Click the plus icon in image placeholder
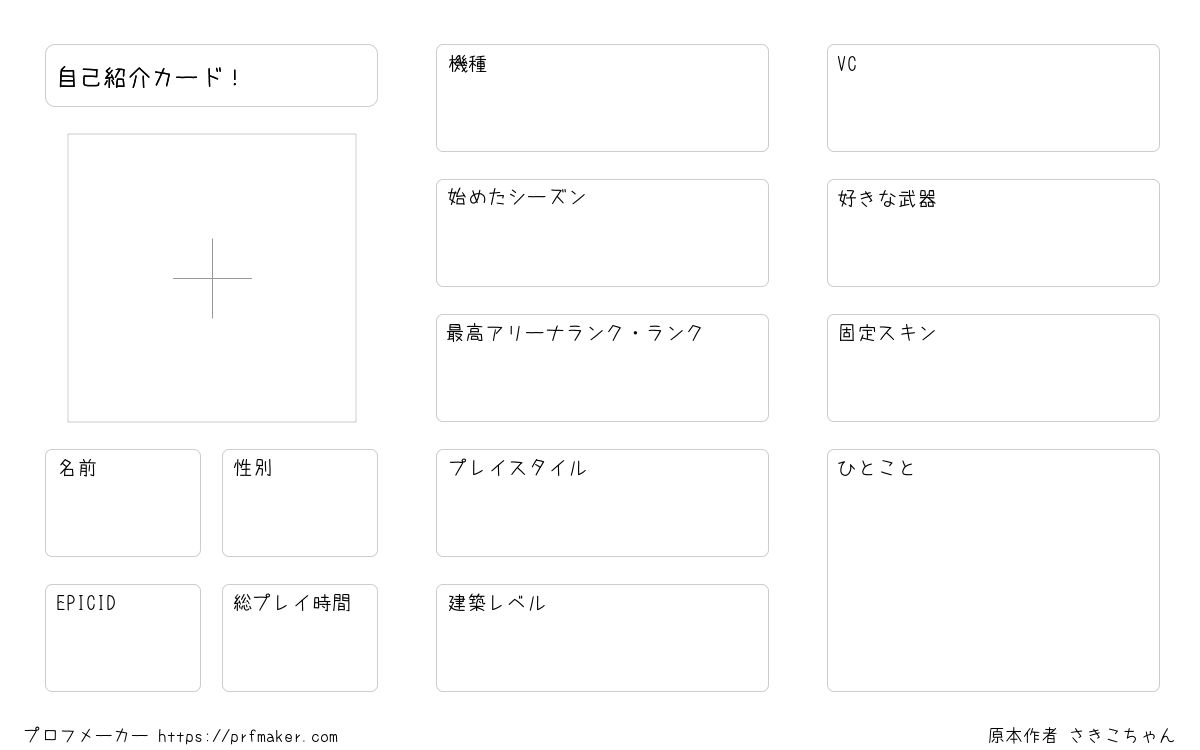The width and height of the screenshot is (1200, 750). (212, 278)
